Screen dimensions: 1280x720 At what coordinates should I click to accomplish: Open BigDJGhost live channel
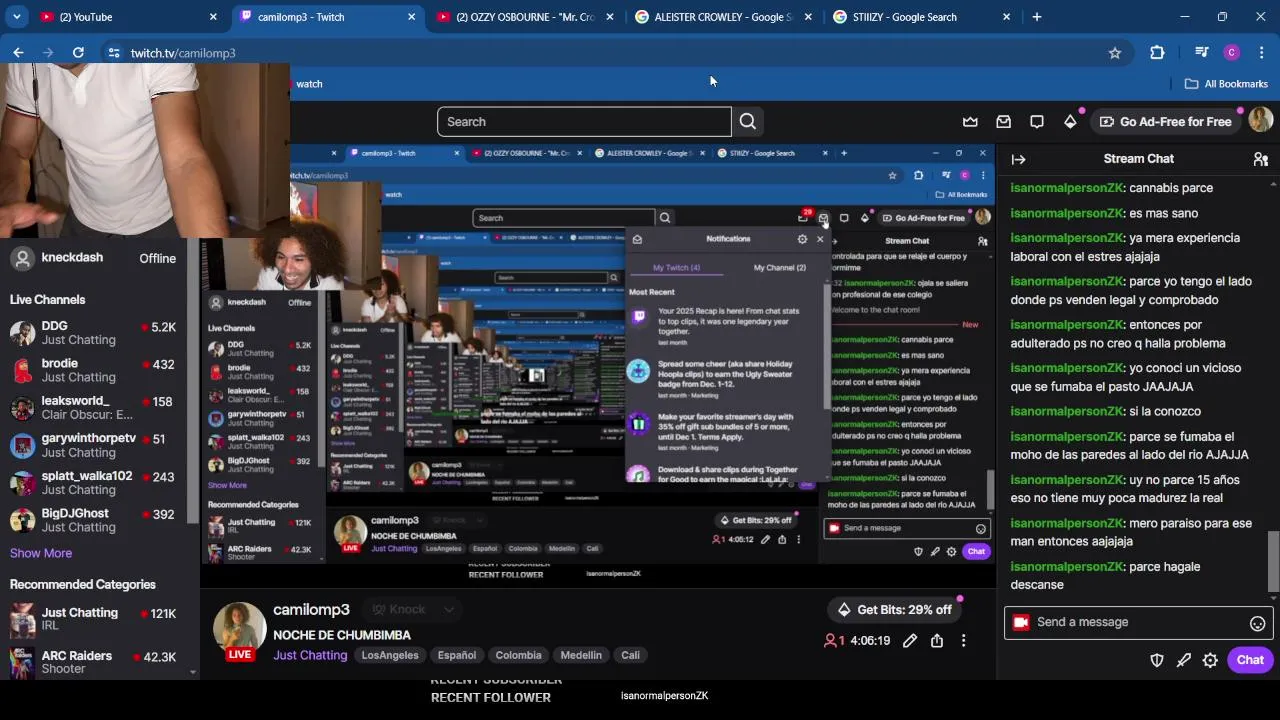(x=93, y=520)
